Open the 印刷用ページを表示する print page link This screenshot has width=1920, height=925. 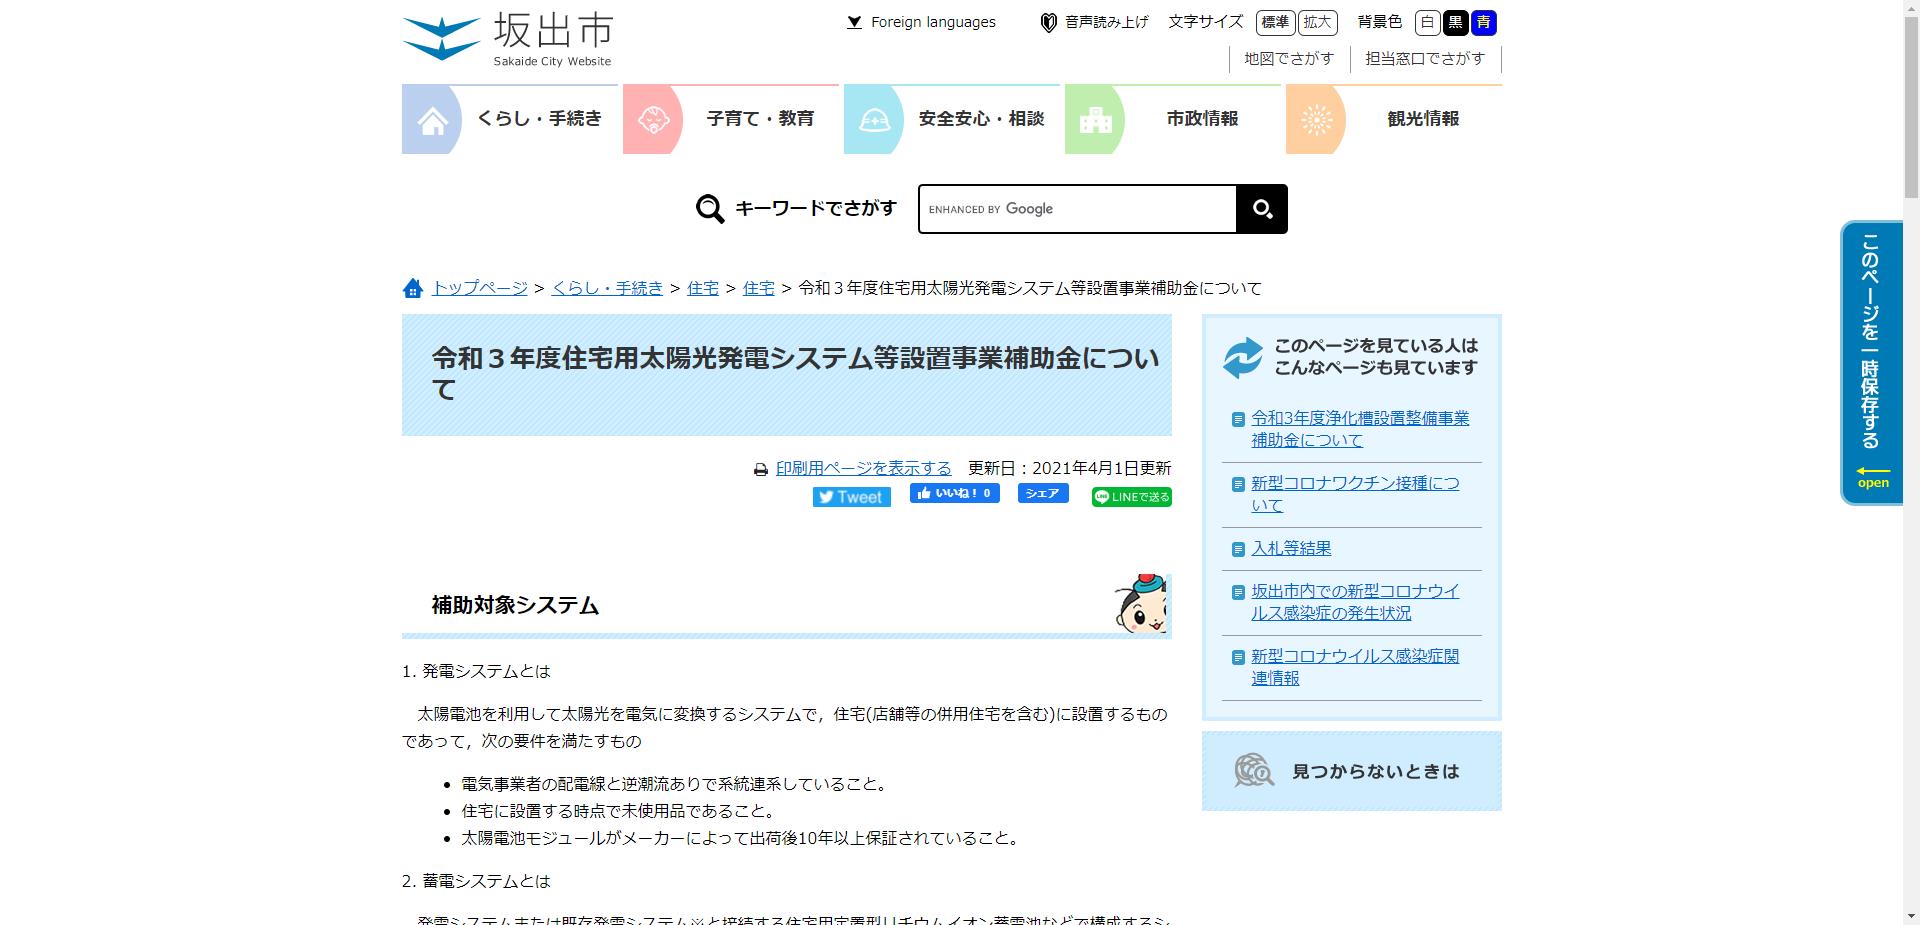[x=862, y=468]
